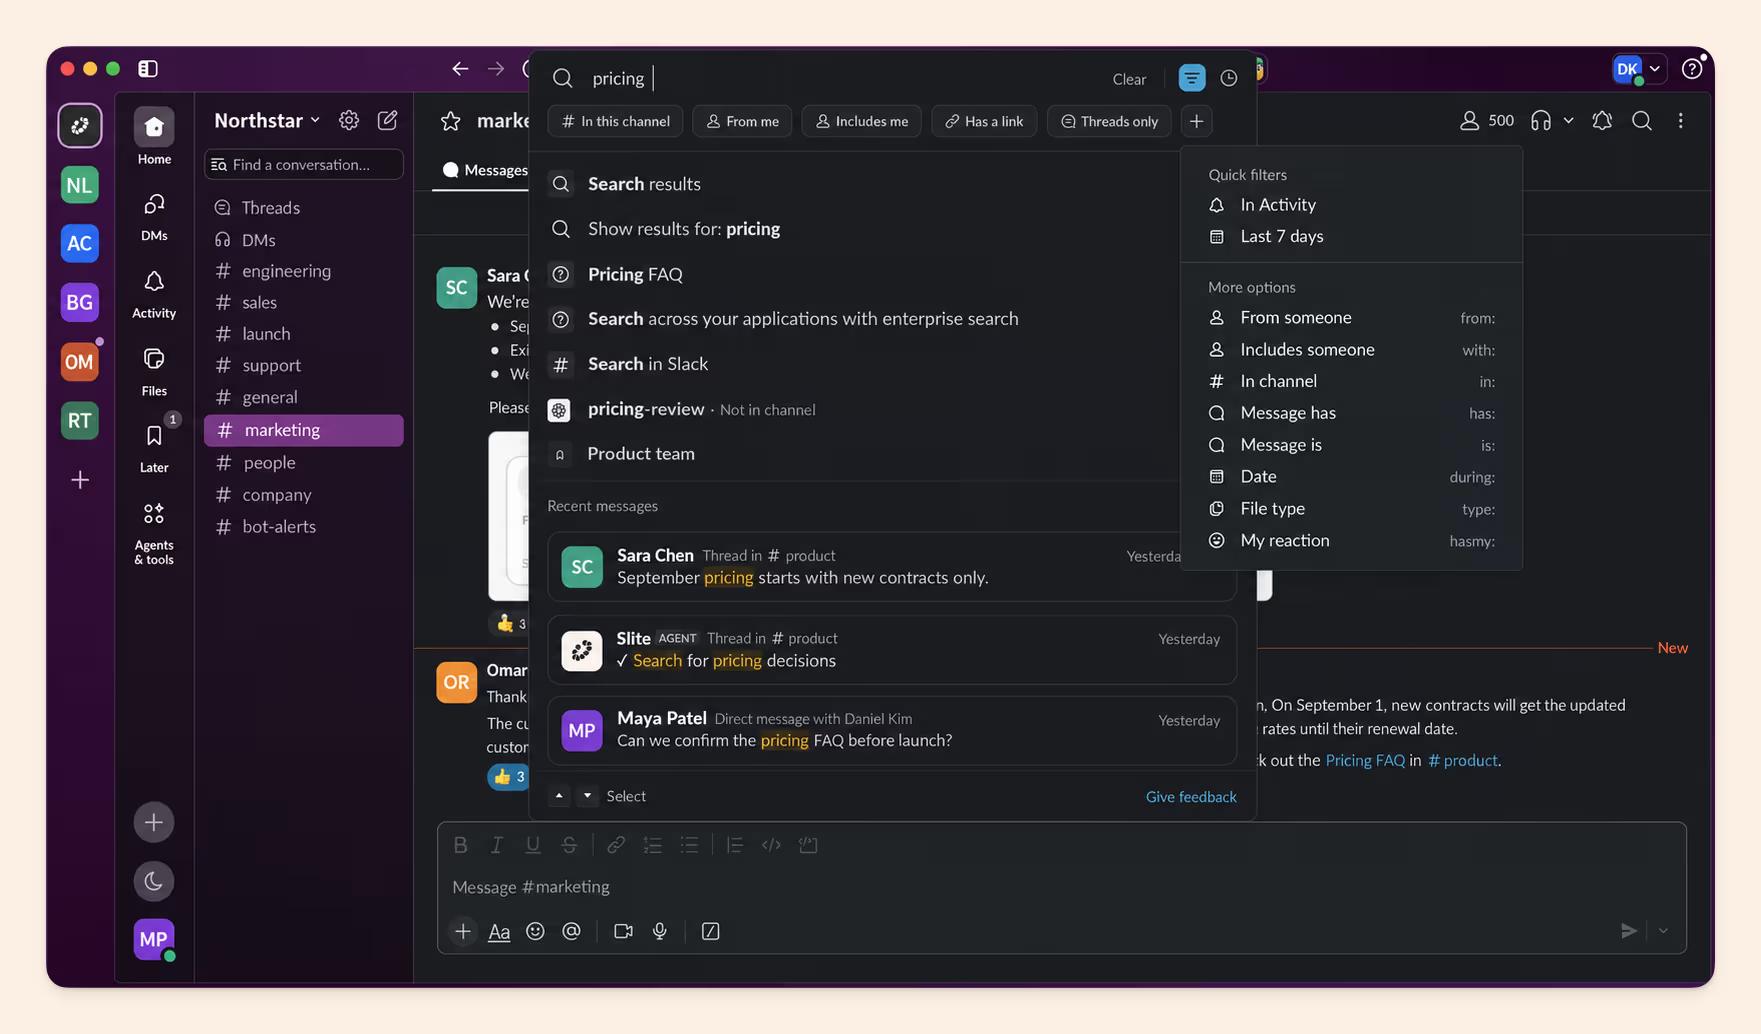This screenshot has height=1034, width=1761.
Task: Switch to the AC workspace
Action: (x=80, y=243)
